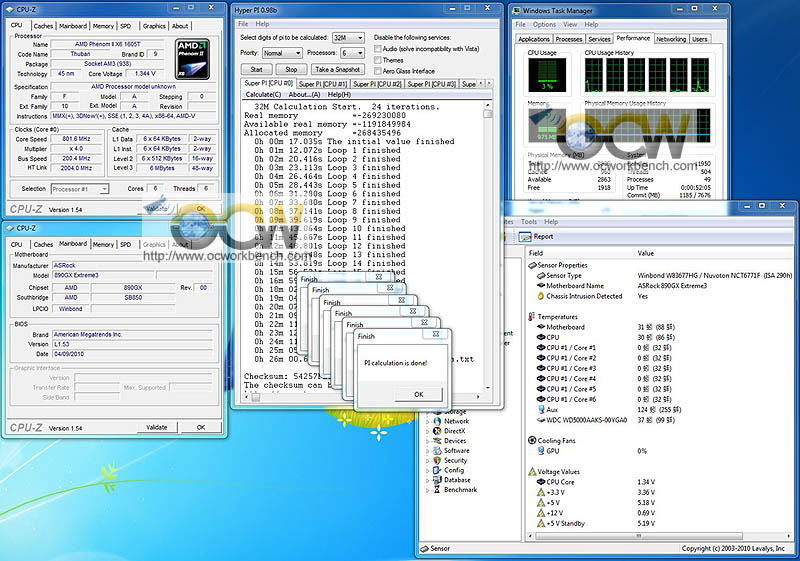Open the Options menu in Task Manager
This screenshot has width=800, height=561.
(x=544, y=24)
